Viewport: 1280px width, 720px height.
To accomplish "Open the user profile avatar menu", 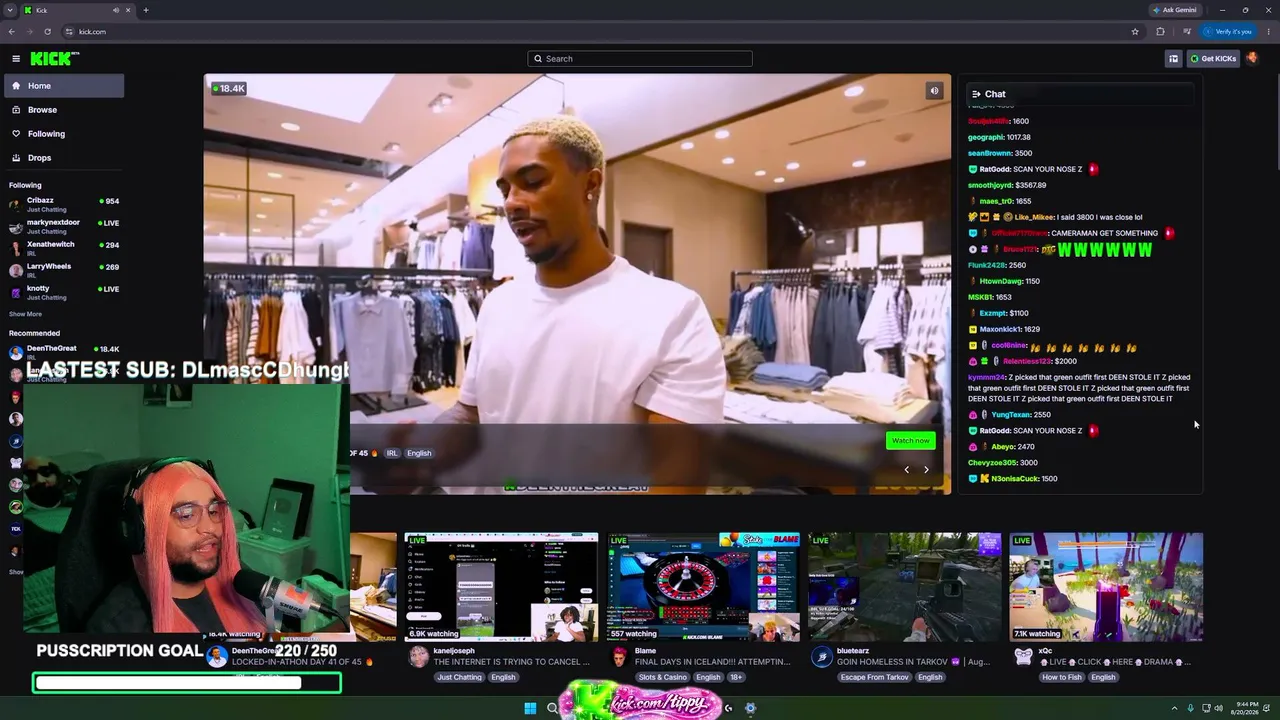I will [1252, 58].
